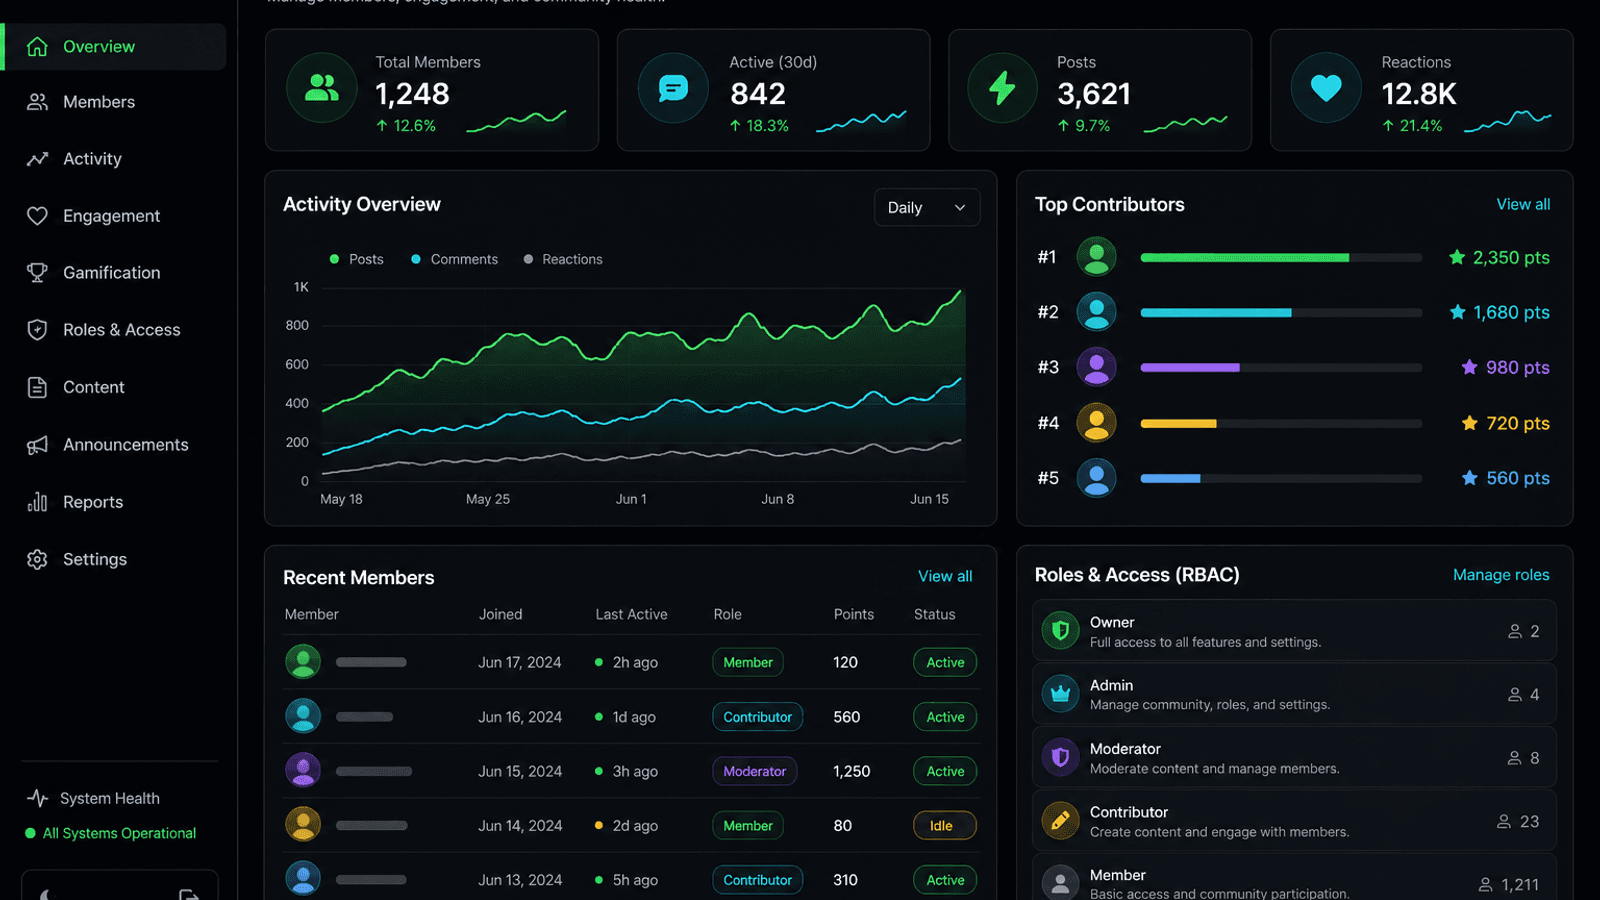Click the 18.3% growth indicator
1600x900 pixels.
759,126
